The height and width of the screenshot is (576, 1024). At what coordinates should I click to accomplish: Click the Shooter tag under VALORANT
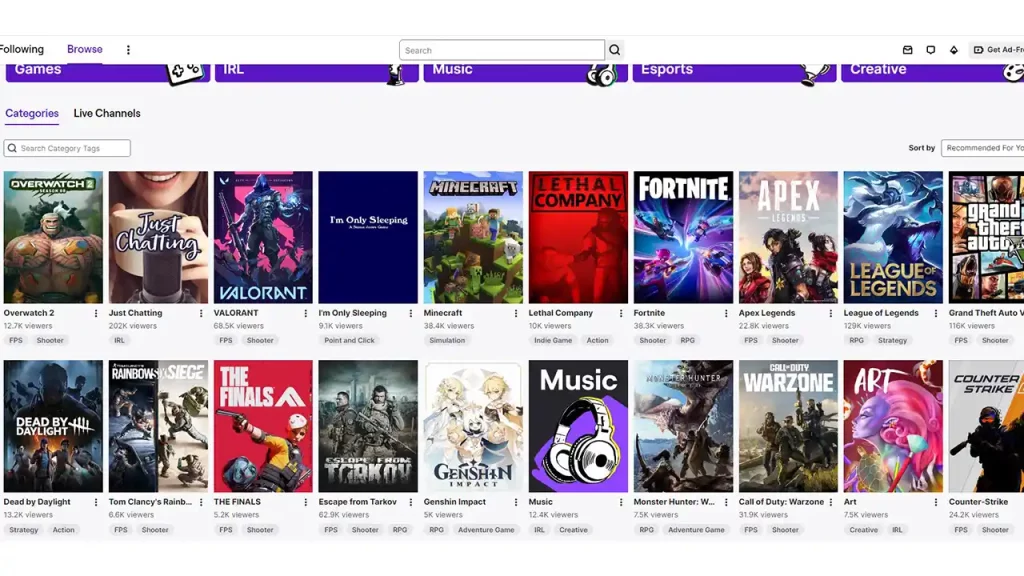(260, 340)
